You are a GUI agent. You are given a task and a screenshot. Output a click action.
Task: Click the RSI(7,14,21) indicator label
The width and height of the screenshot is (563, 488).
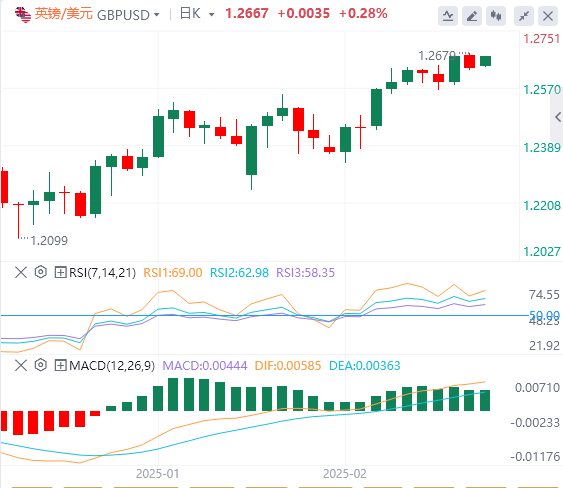click(103, 273)
